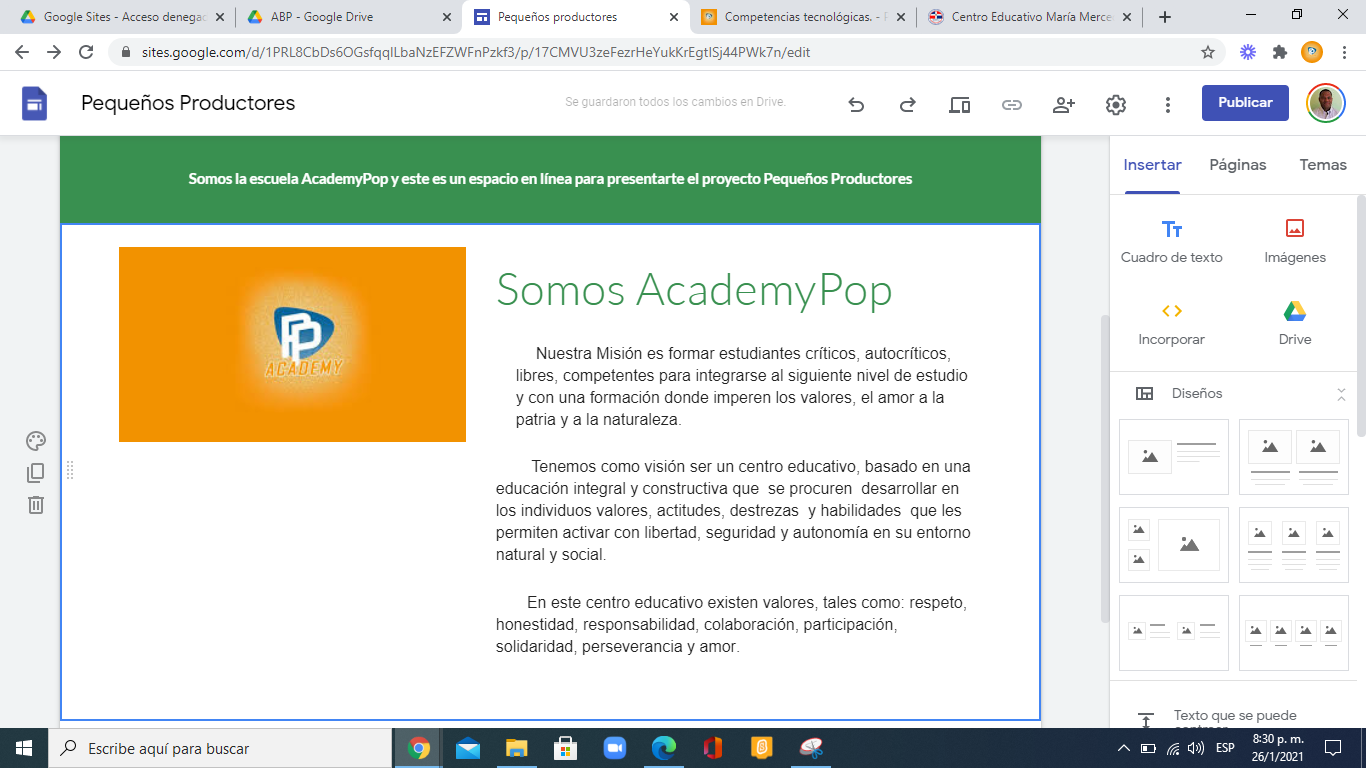Delete the section with trash icon
1366x768 pixels.
(x=36, y=505)
